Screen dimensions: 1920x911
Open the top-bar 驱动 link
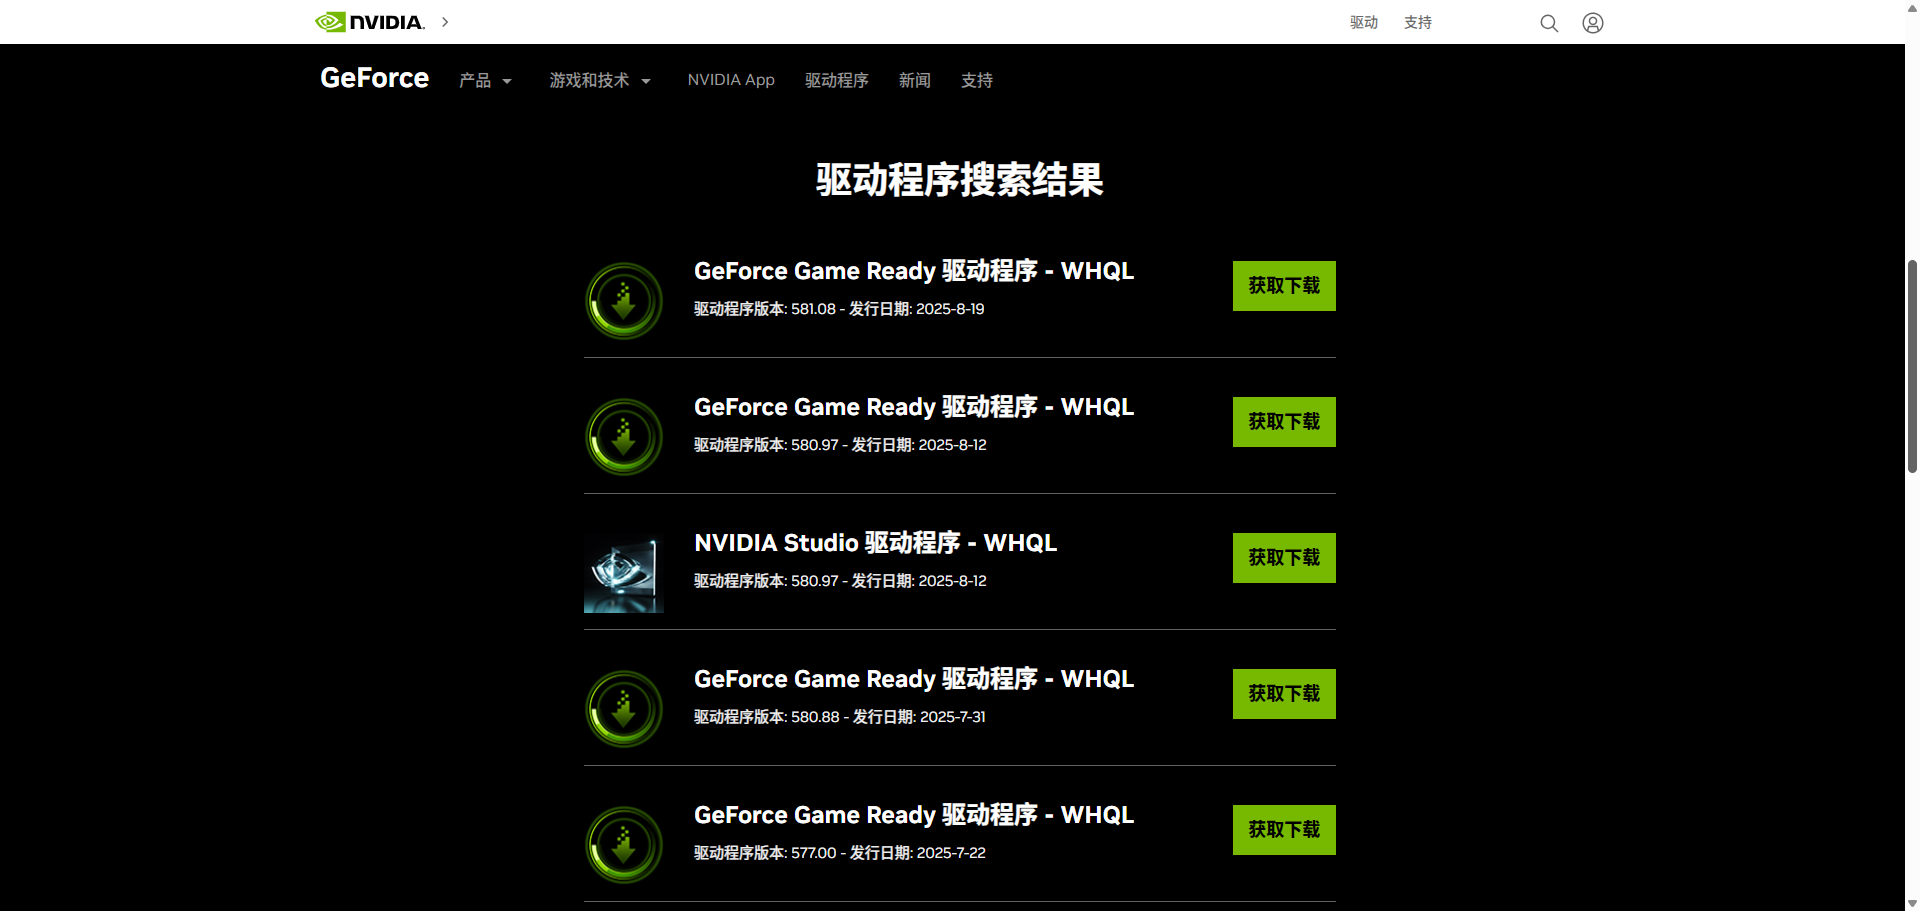[1364, 23]
